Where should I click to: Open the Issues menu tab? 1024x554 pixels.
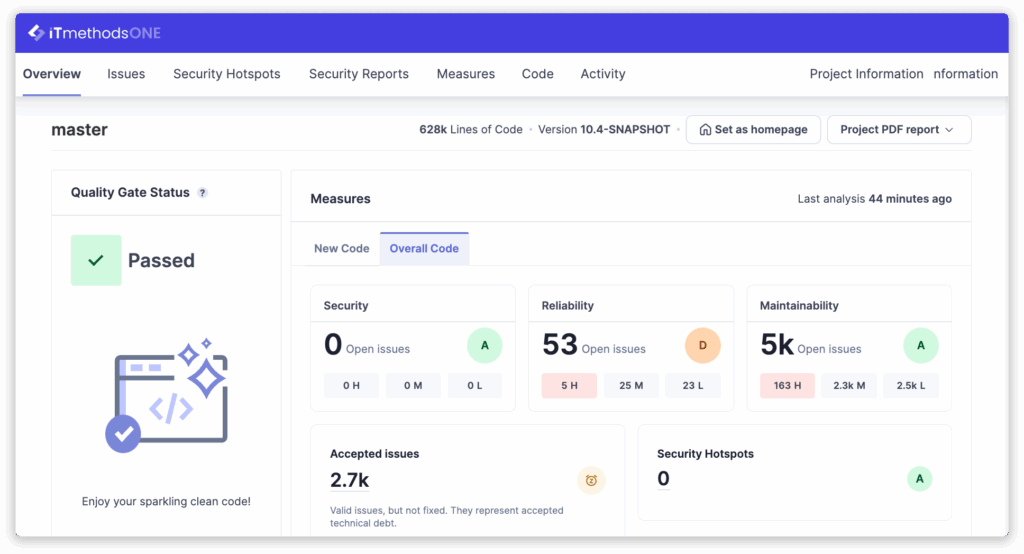(126, 74)
